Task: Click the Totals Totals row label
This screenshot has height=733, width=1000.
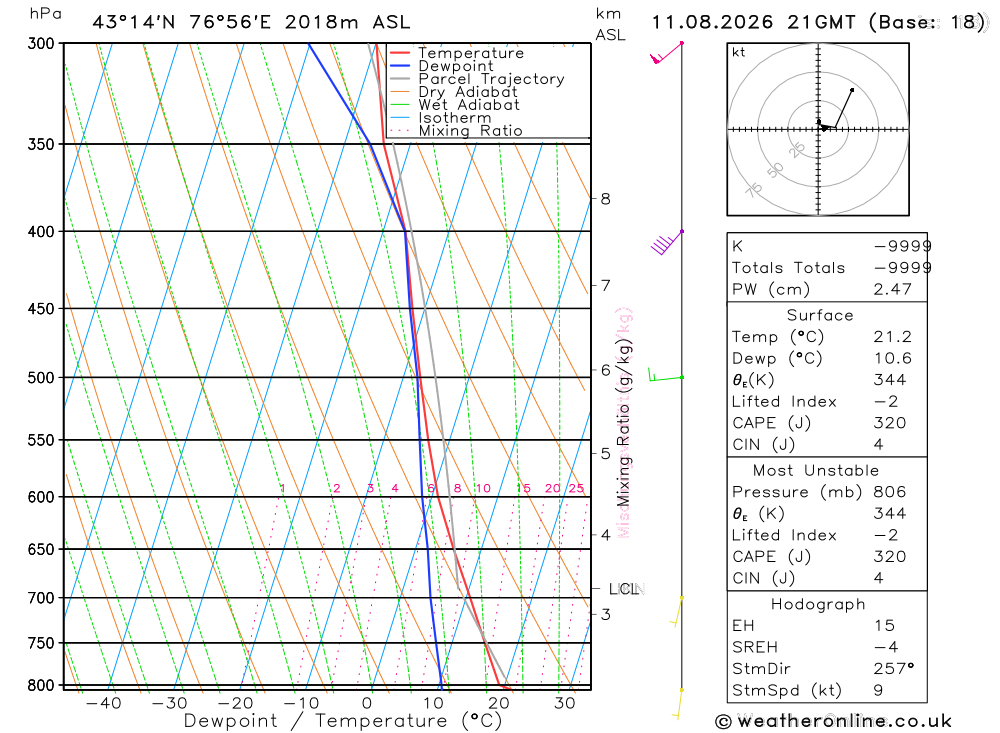Action: (788, 268)
